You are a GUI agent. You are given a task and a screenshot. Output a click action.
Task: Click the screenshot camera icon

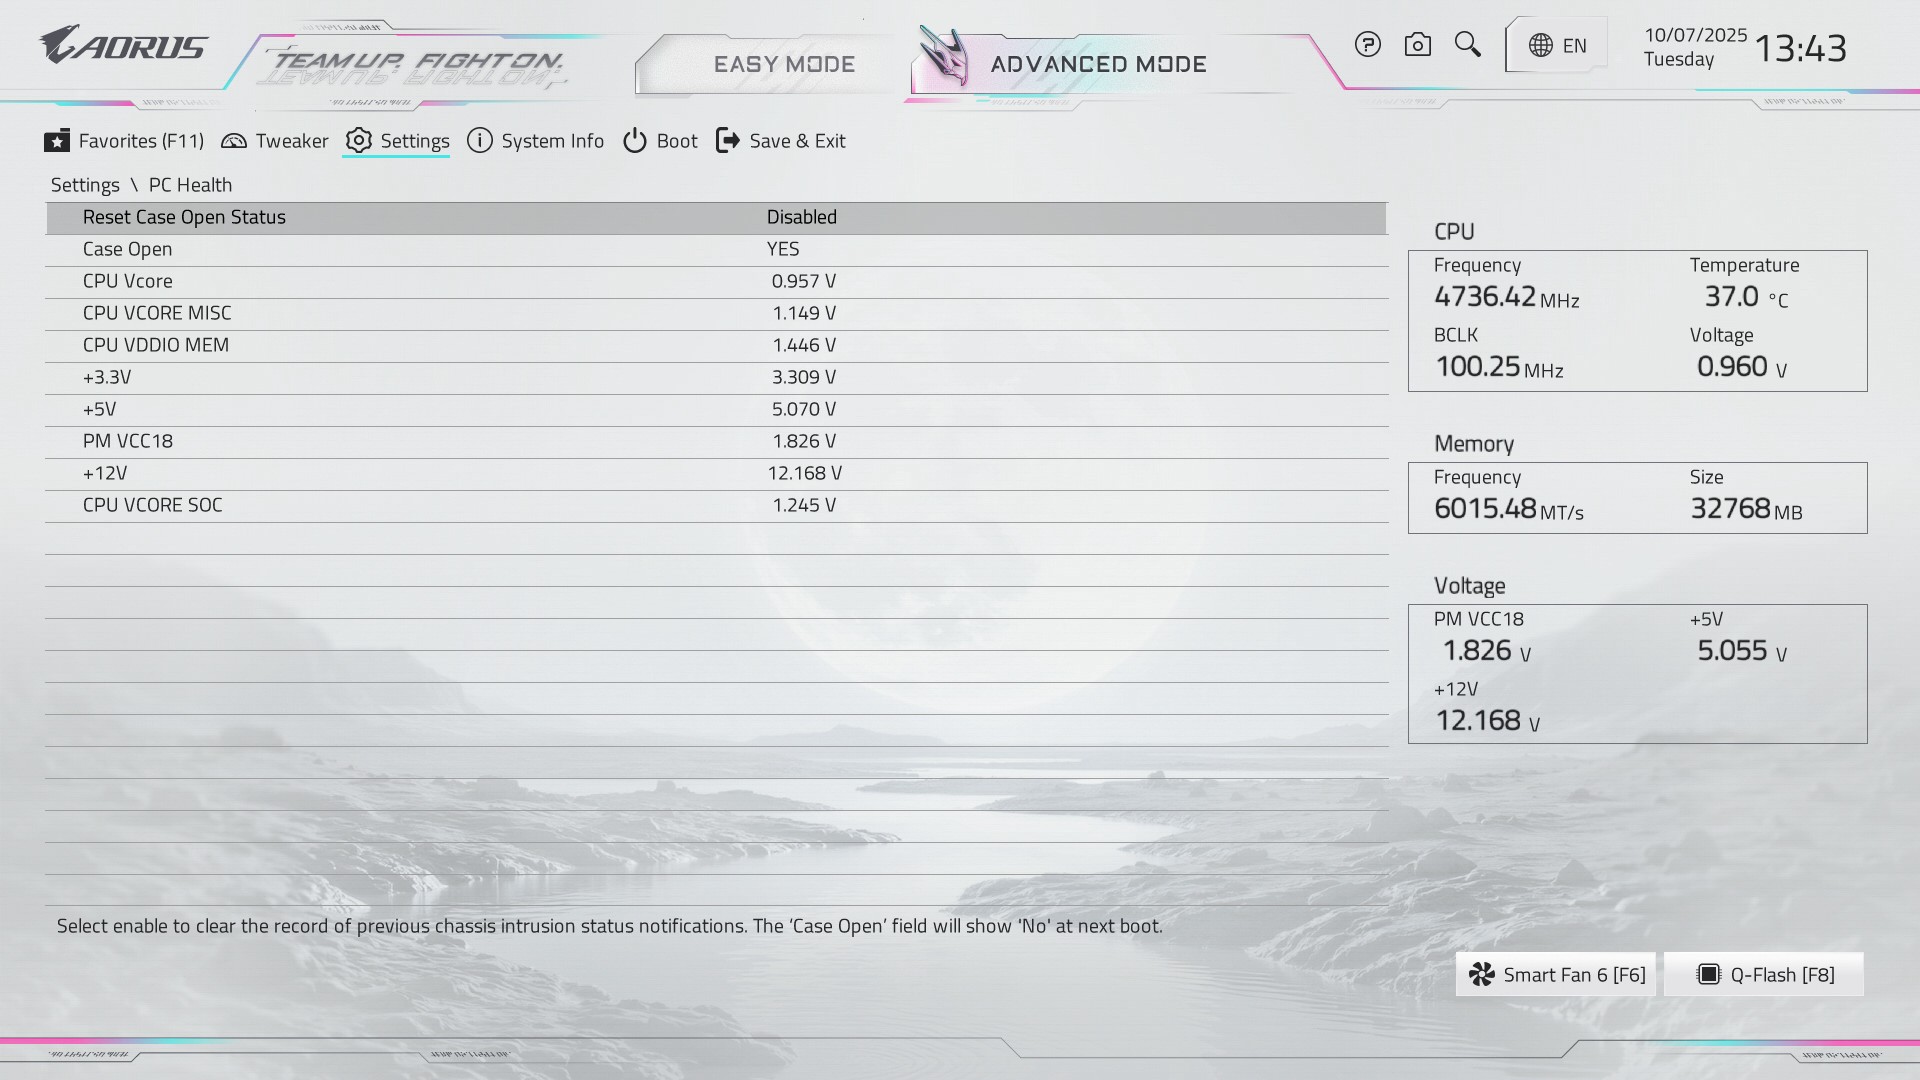(x=1417, y=45)
